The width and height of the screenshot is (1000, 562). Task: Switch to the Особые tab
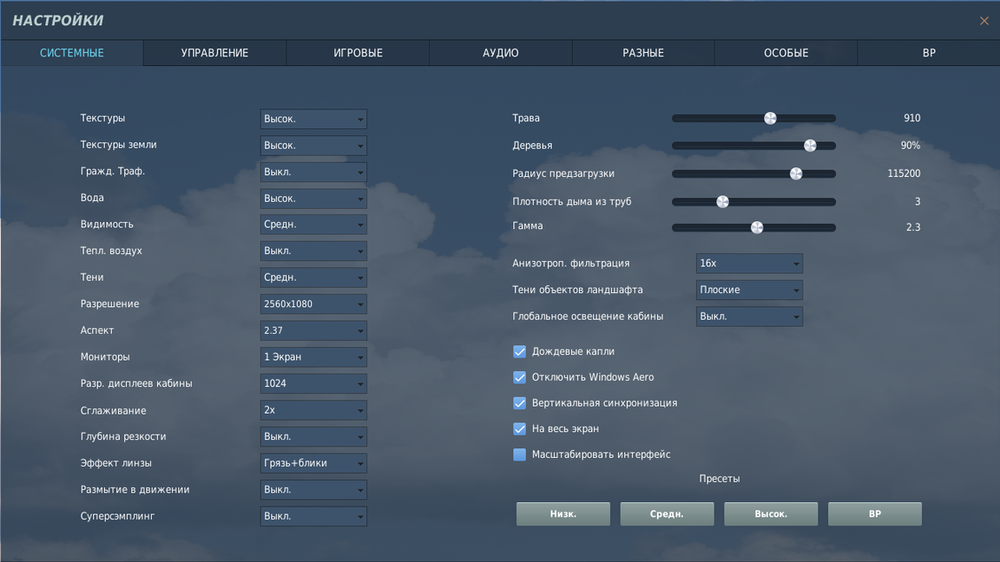pos(786,53)
